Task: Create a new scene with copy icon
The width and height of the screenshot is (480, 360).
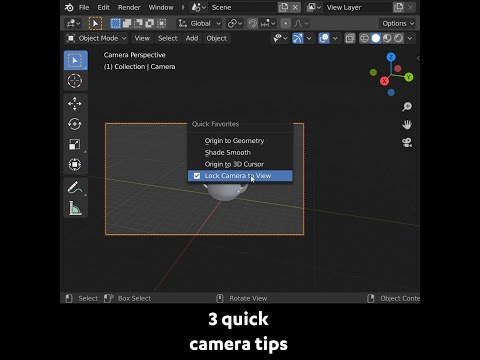Action: click(283, 7)
